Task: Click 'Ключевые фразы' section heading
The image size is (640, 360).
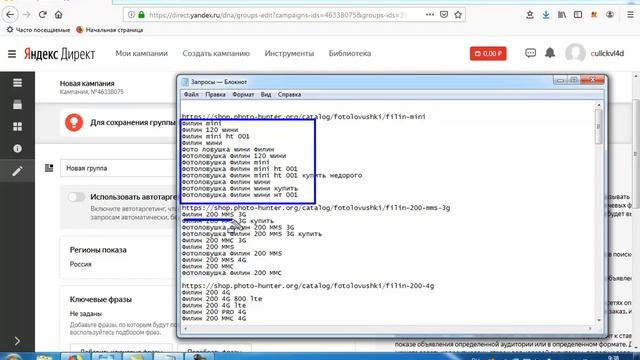Action: pos(100,300)
